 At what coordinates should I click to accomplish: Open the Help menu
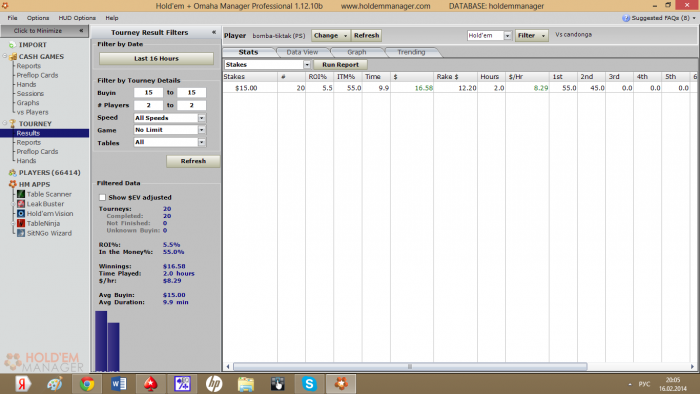click(x=112, y=18)
